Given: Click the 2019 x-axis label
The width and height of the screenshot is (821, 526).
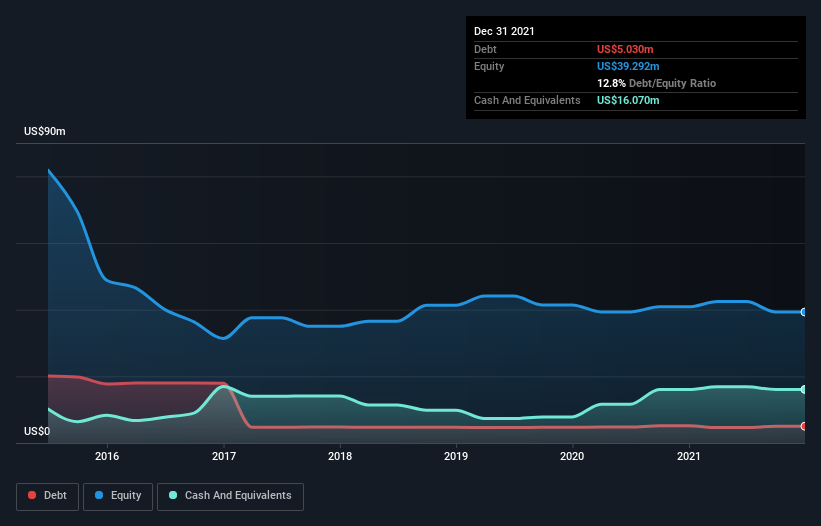Looking at the screenshot, I should pos(456,456).
